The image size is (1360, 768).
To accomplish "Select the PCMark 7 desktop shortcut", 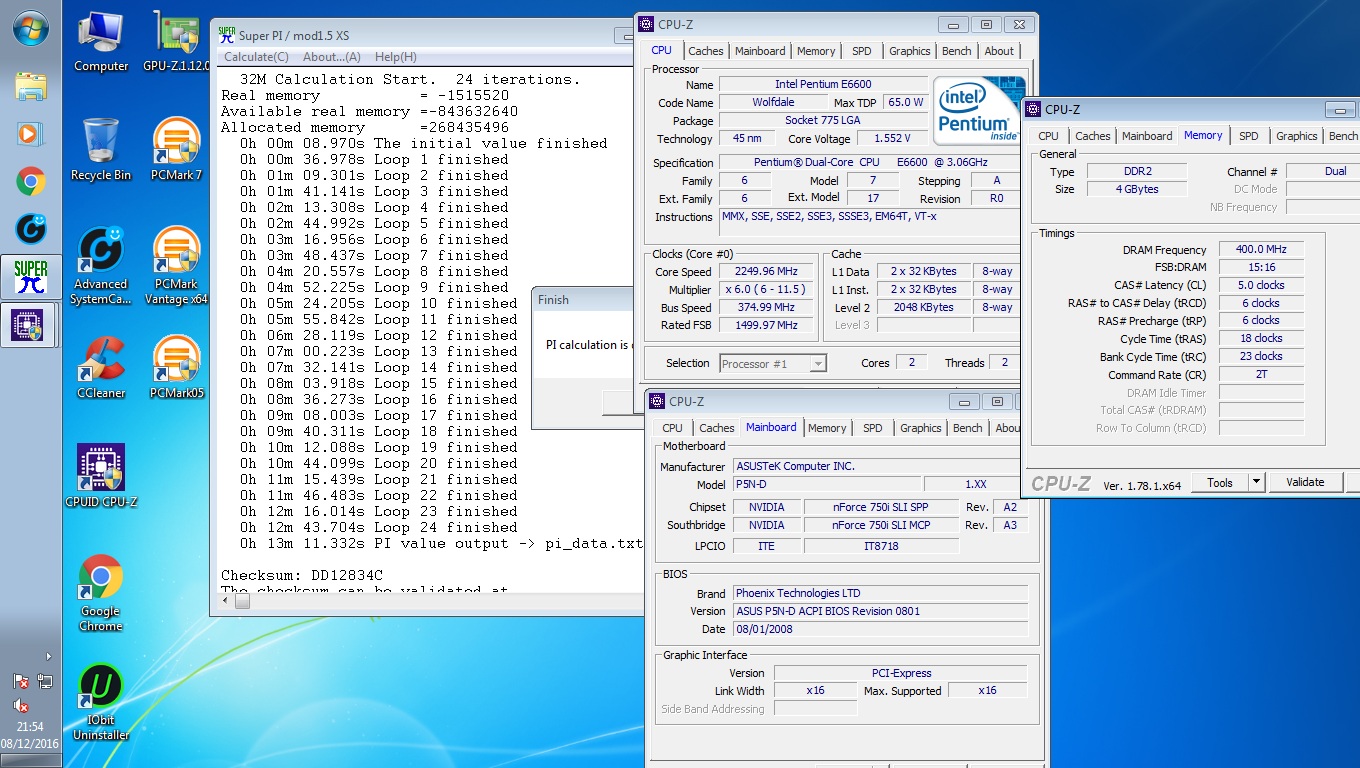I will click(x=177, y=150).
